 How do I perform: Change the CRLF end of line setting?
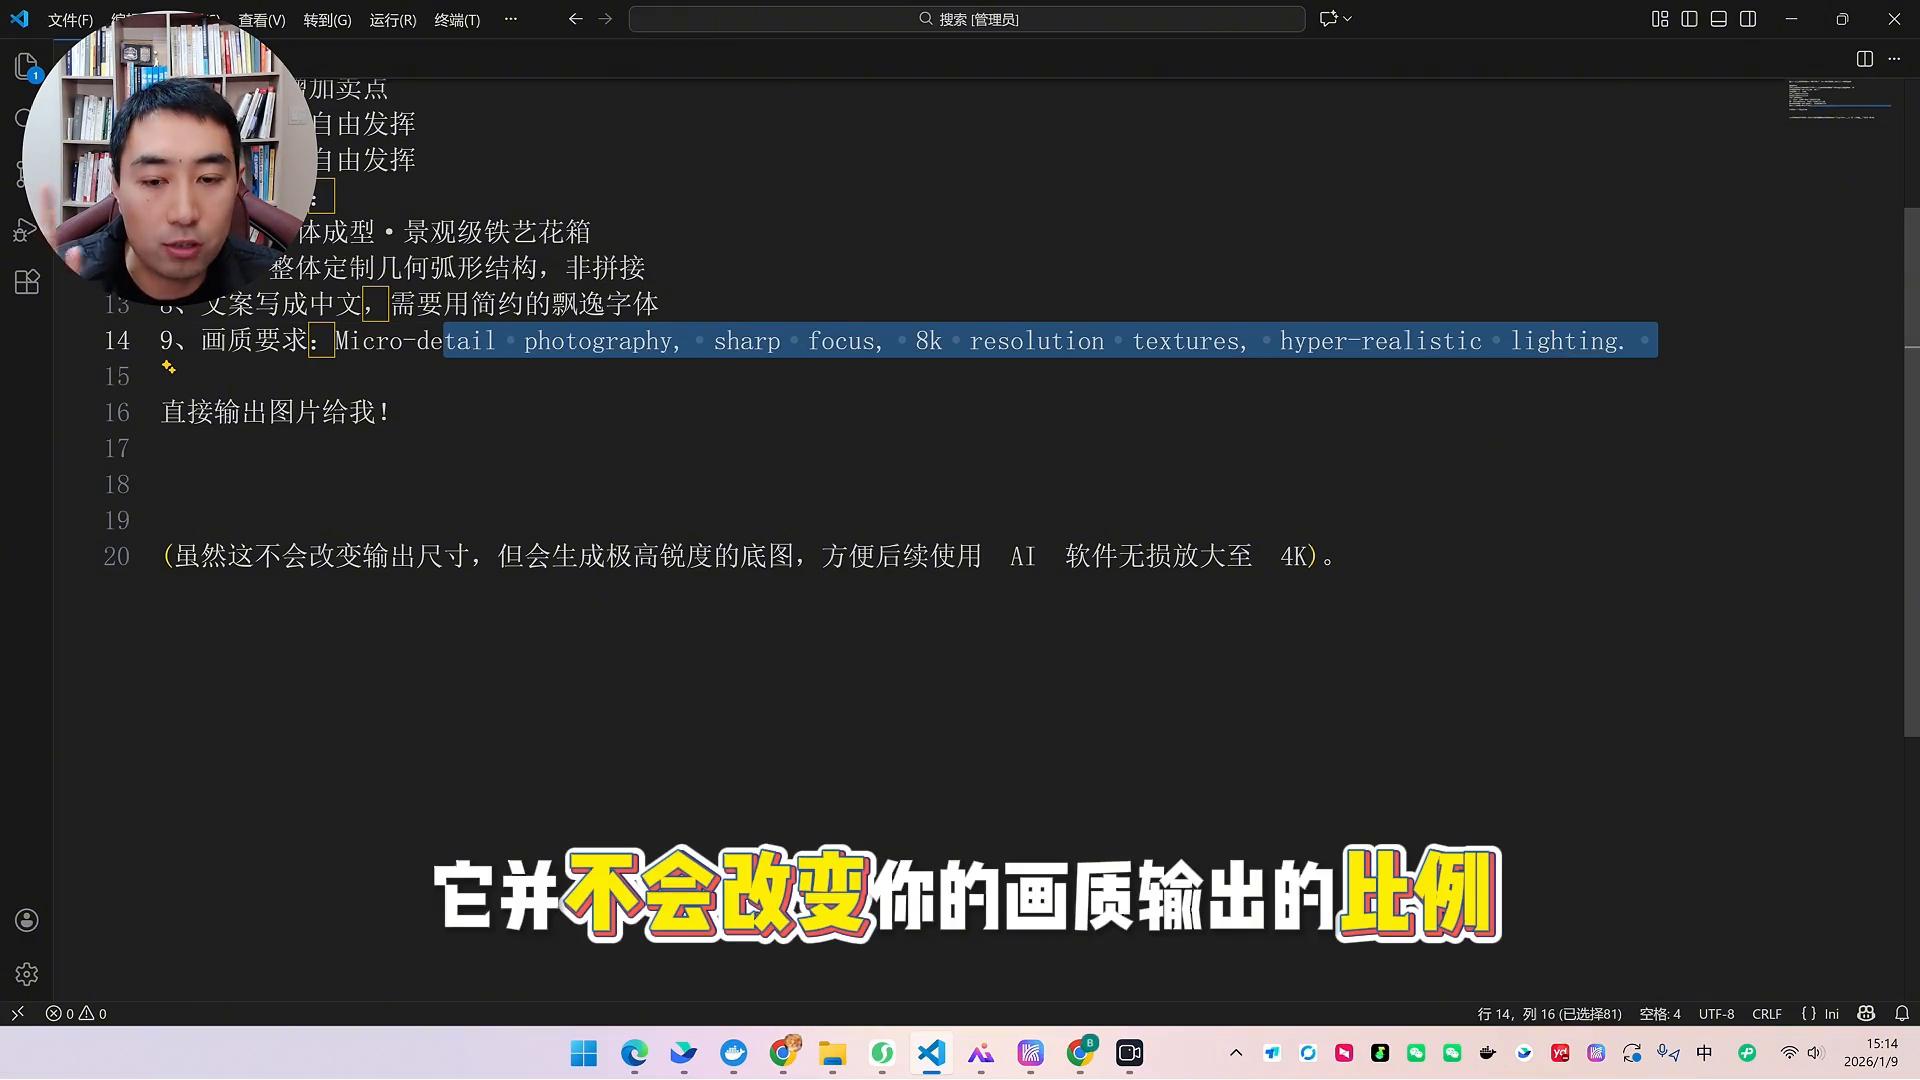[x=1766, y=1013]
